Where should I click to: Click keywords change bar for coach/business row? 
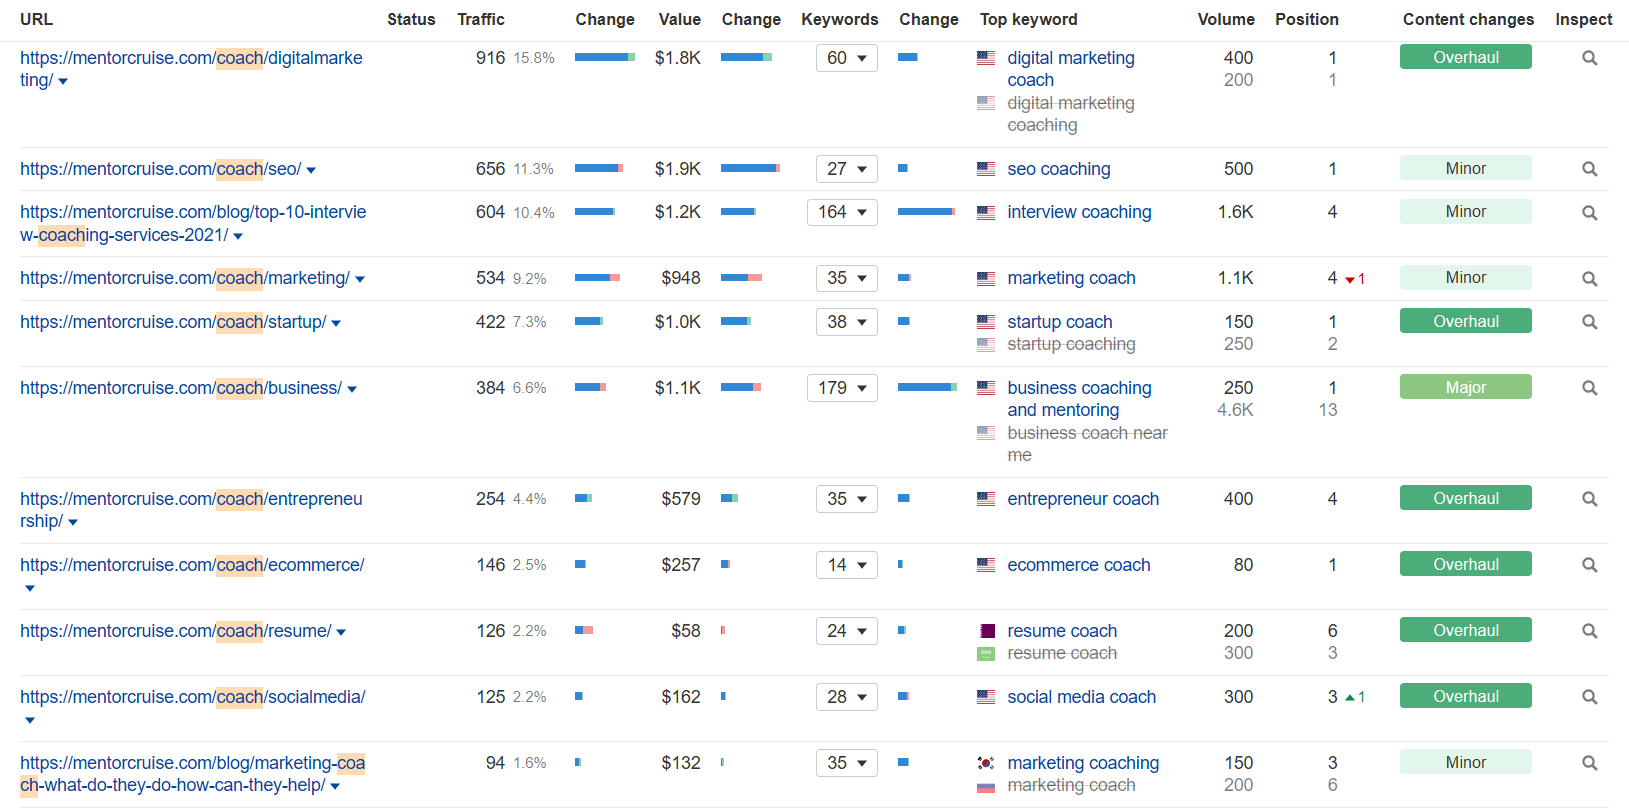coord(927,387)
